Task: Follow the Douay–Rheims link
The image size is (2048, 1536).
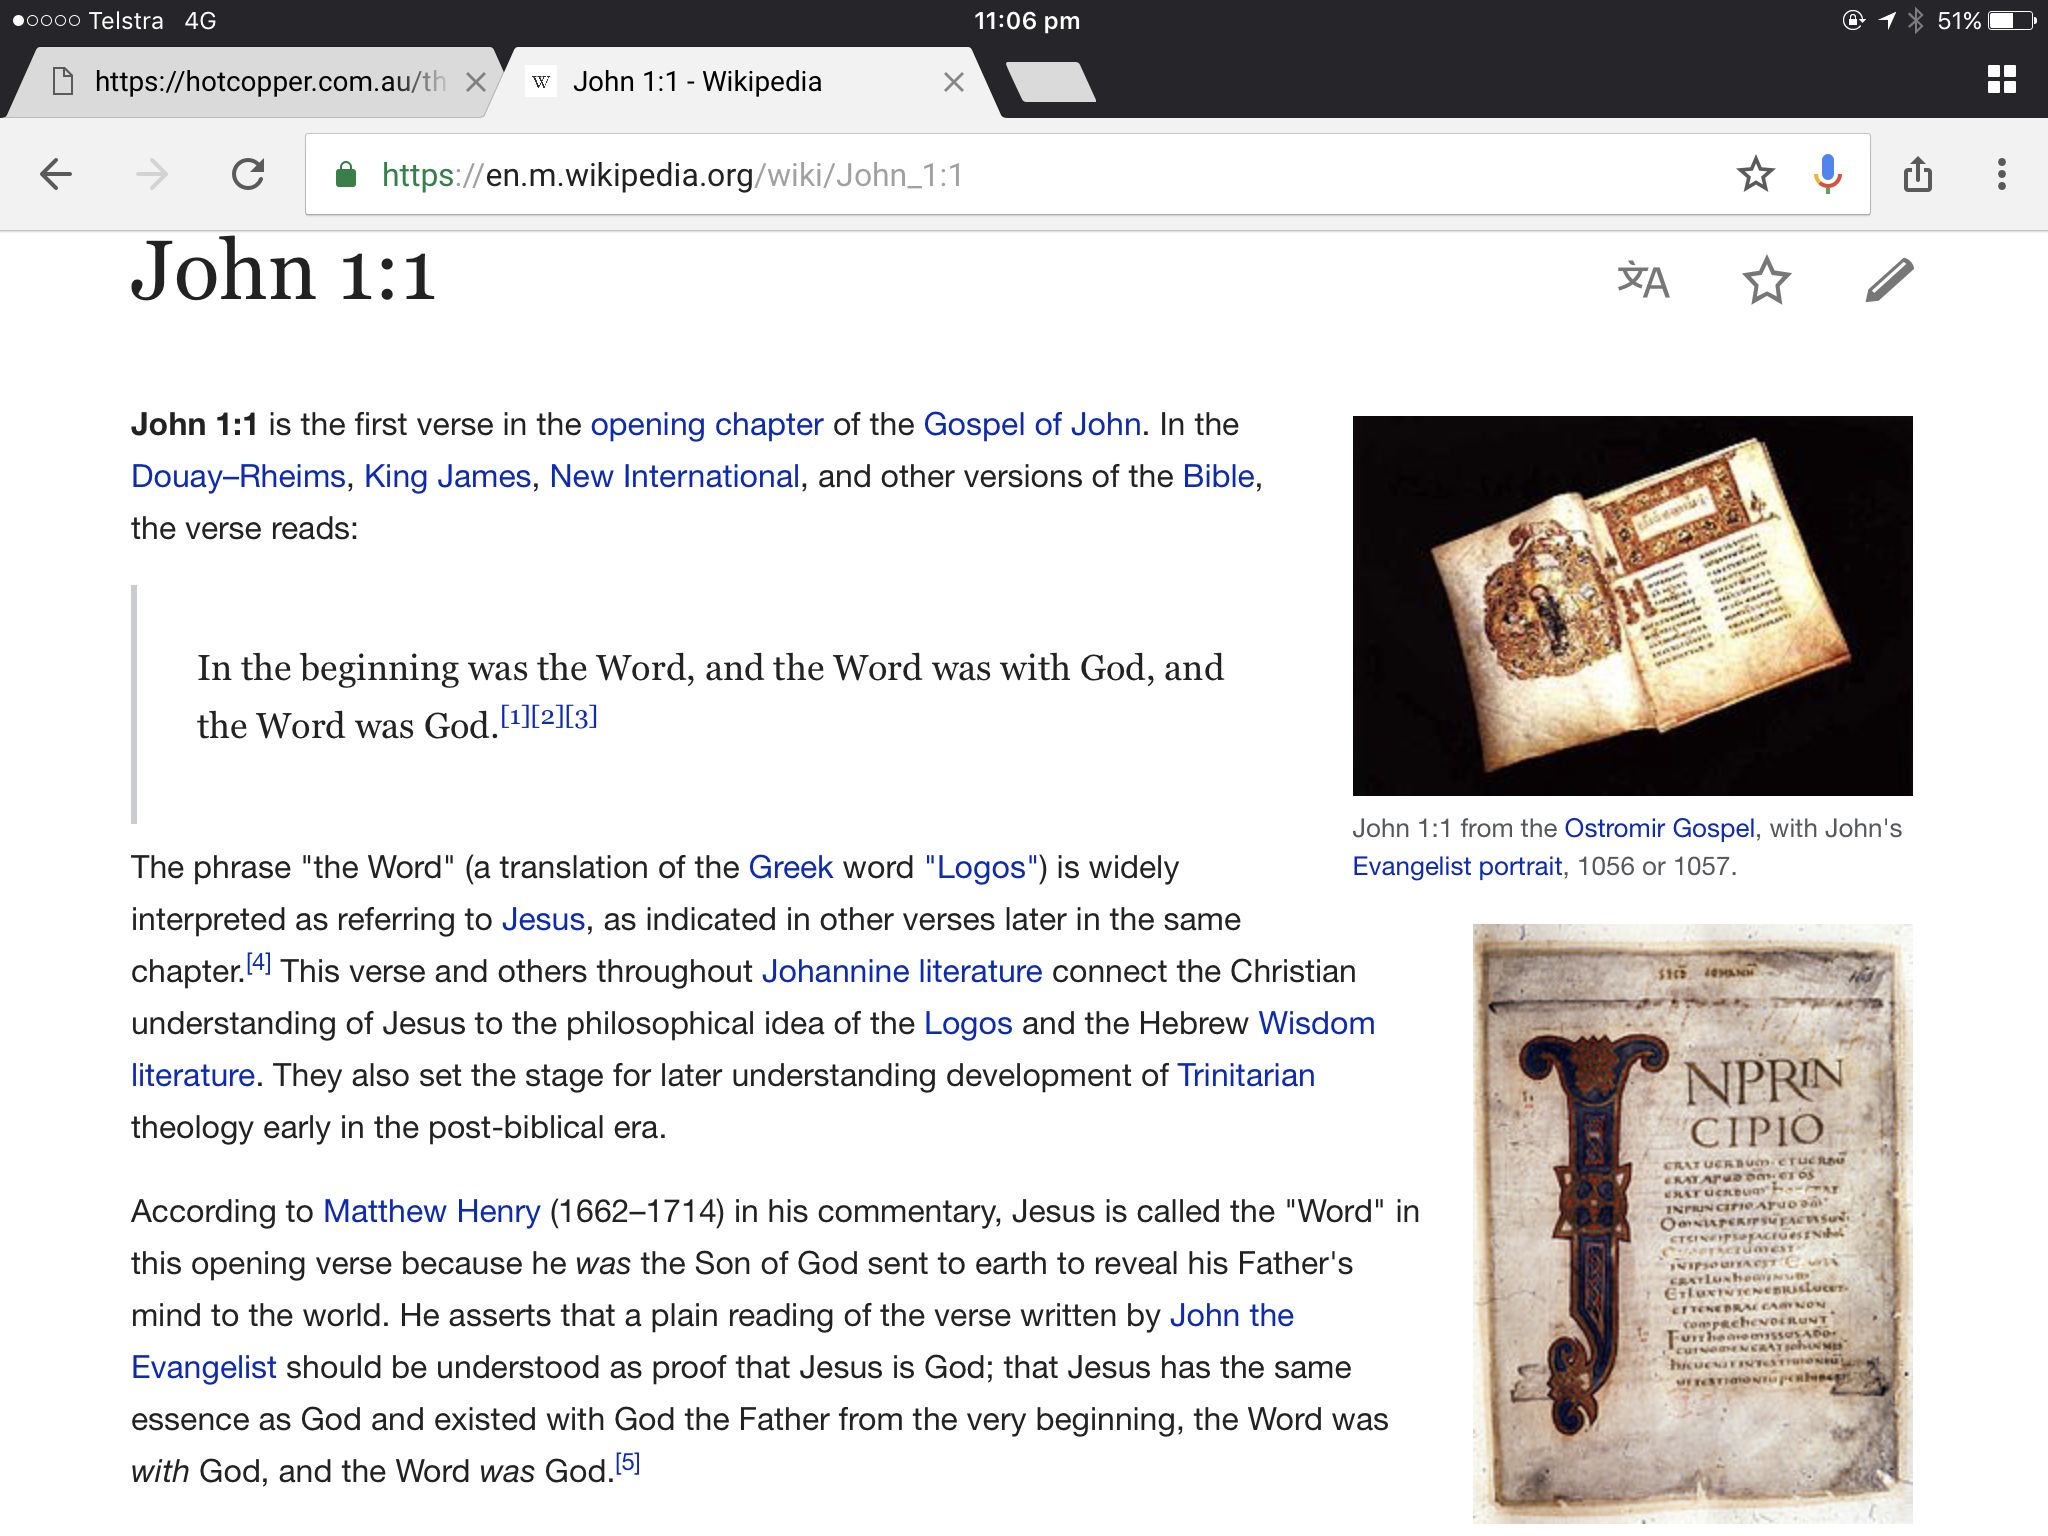Action: (238, 477)
